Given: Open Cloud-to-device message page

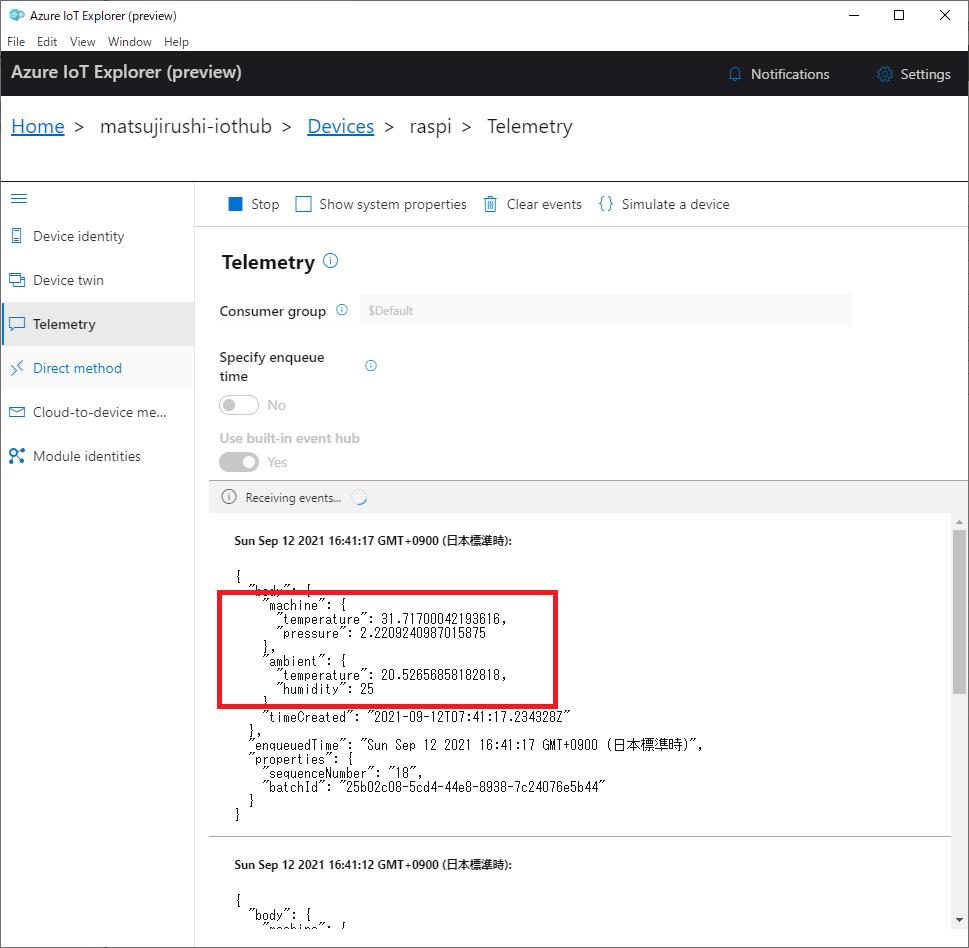Looking at the screenshot, I should click(x=98, y=412).
